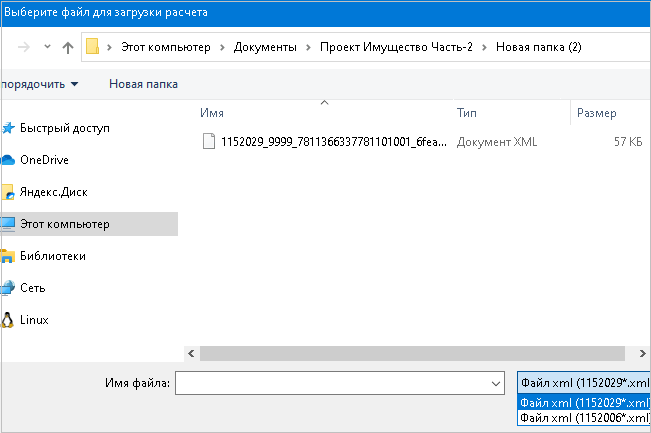This screenshot has height=433, width=651.
Task: Sort files by the Имя column
Action: (211, 113)
